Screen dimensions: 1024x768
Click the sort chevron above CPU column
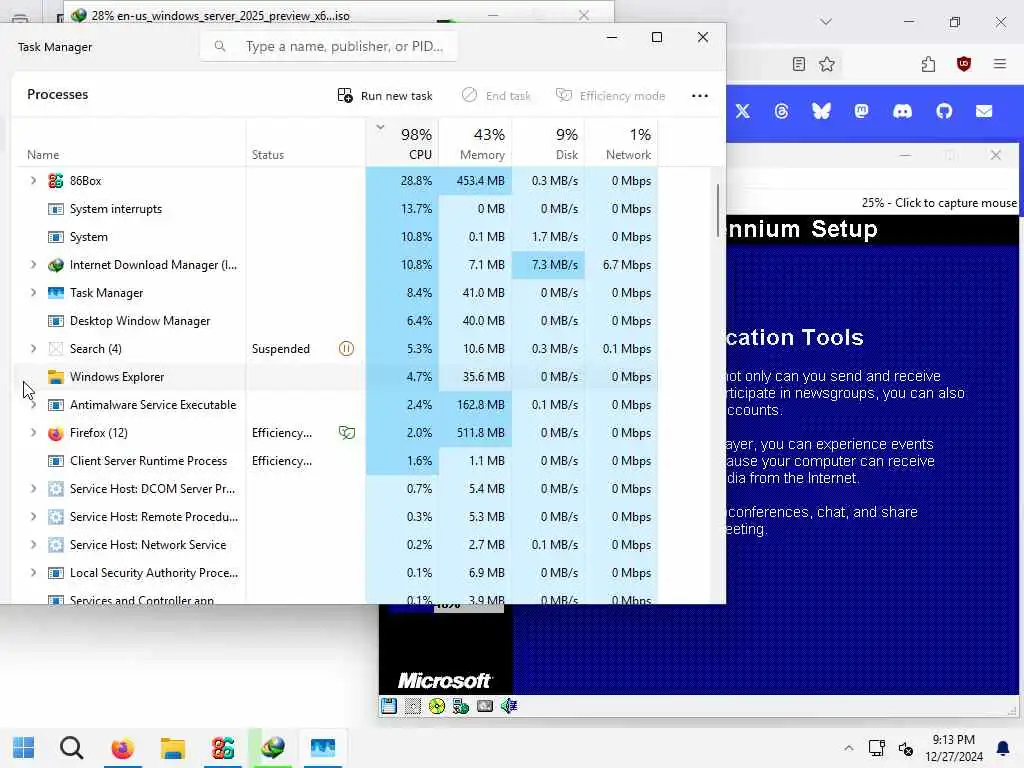[x=380, y=127]
